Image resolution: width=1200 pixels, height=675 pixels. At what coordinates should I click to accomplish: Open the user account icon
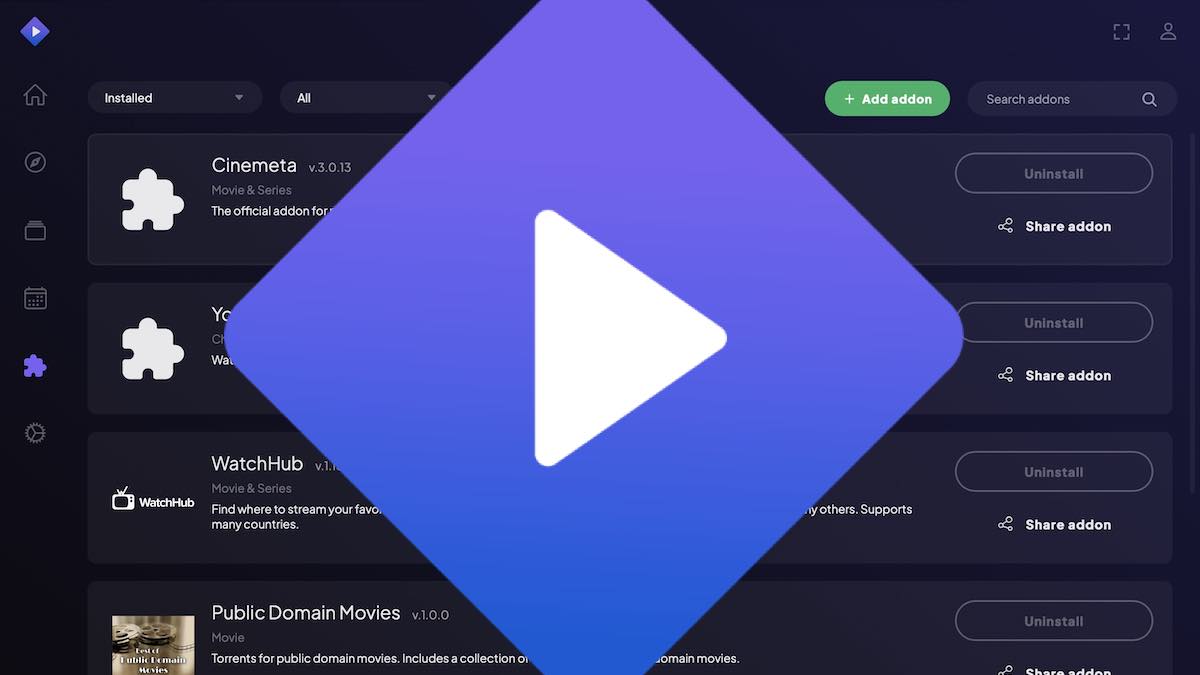click(x=1168, y=31)
